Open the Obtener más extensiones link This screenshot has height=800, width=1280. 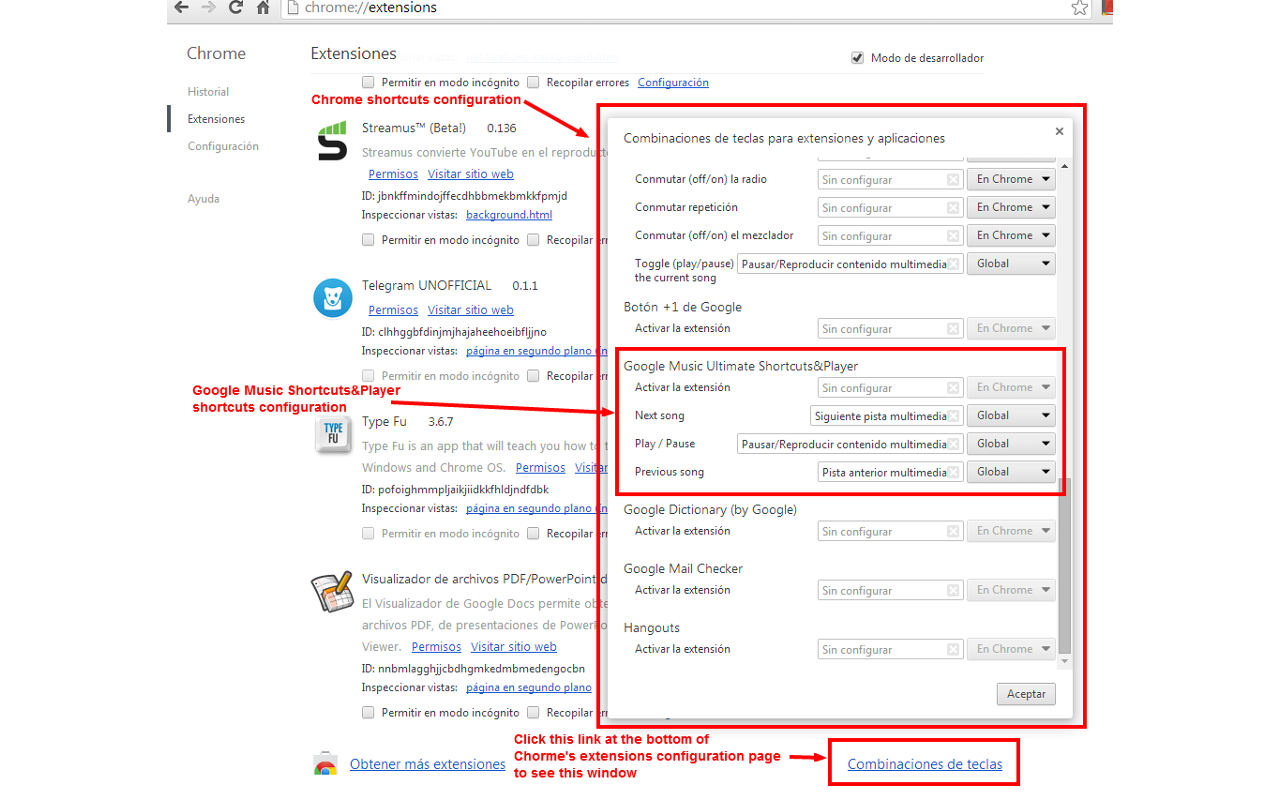[x=428, y=764]
